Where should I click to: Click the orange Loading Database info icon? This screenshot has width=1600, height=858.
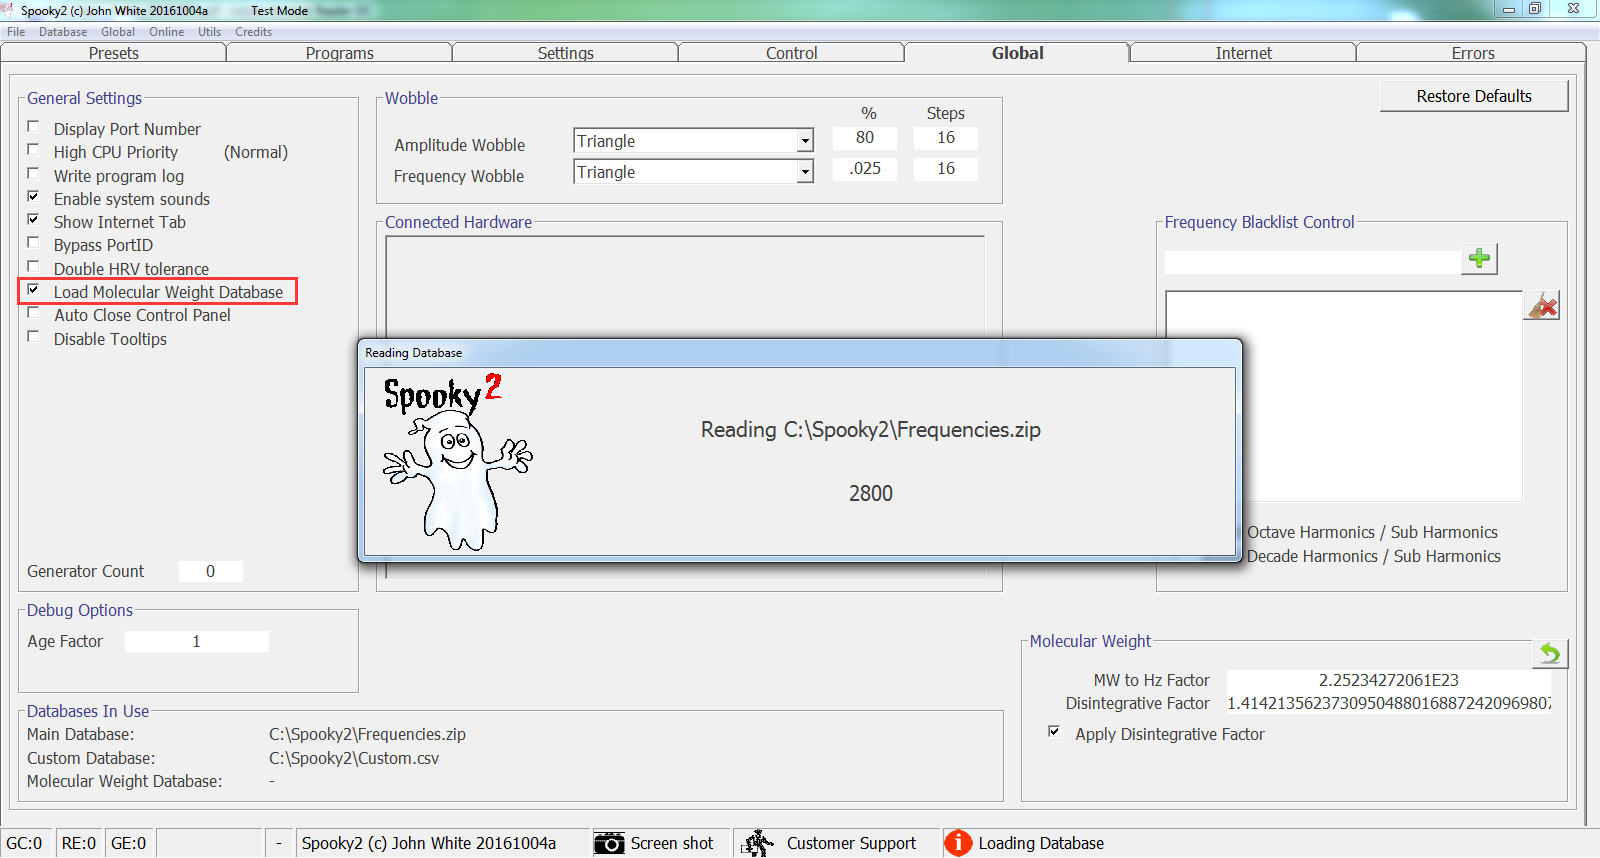point(958,843)
